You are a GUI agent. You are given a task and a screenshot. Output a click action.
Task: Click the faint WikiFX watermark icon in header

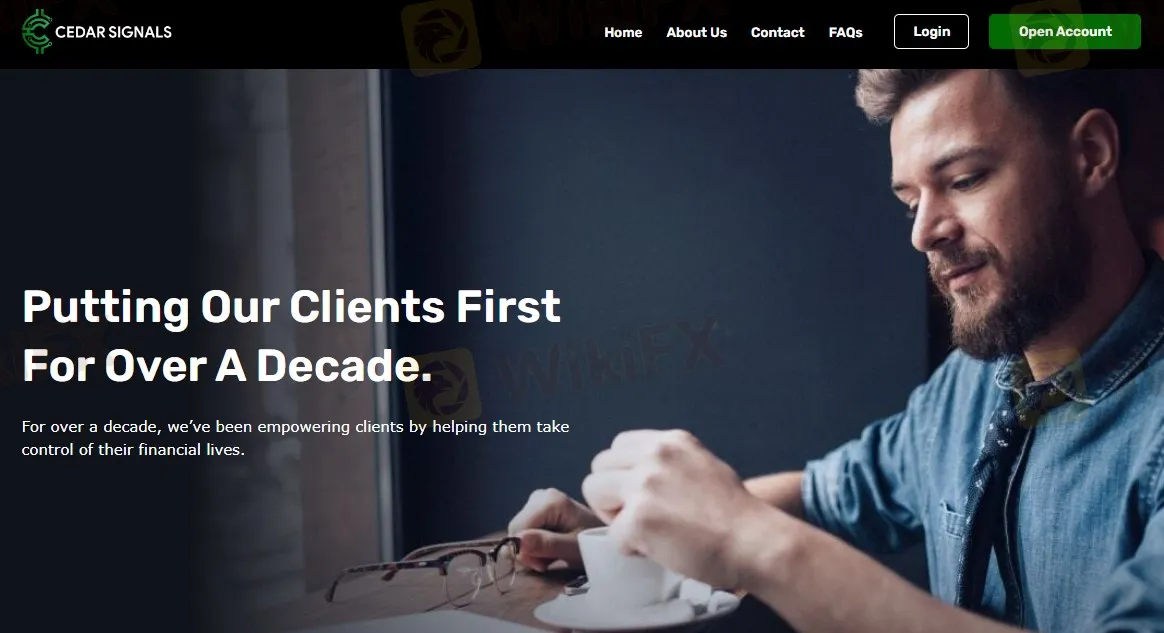[x=441, y=37]
